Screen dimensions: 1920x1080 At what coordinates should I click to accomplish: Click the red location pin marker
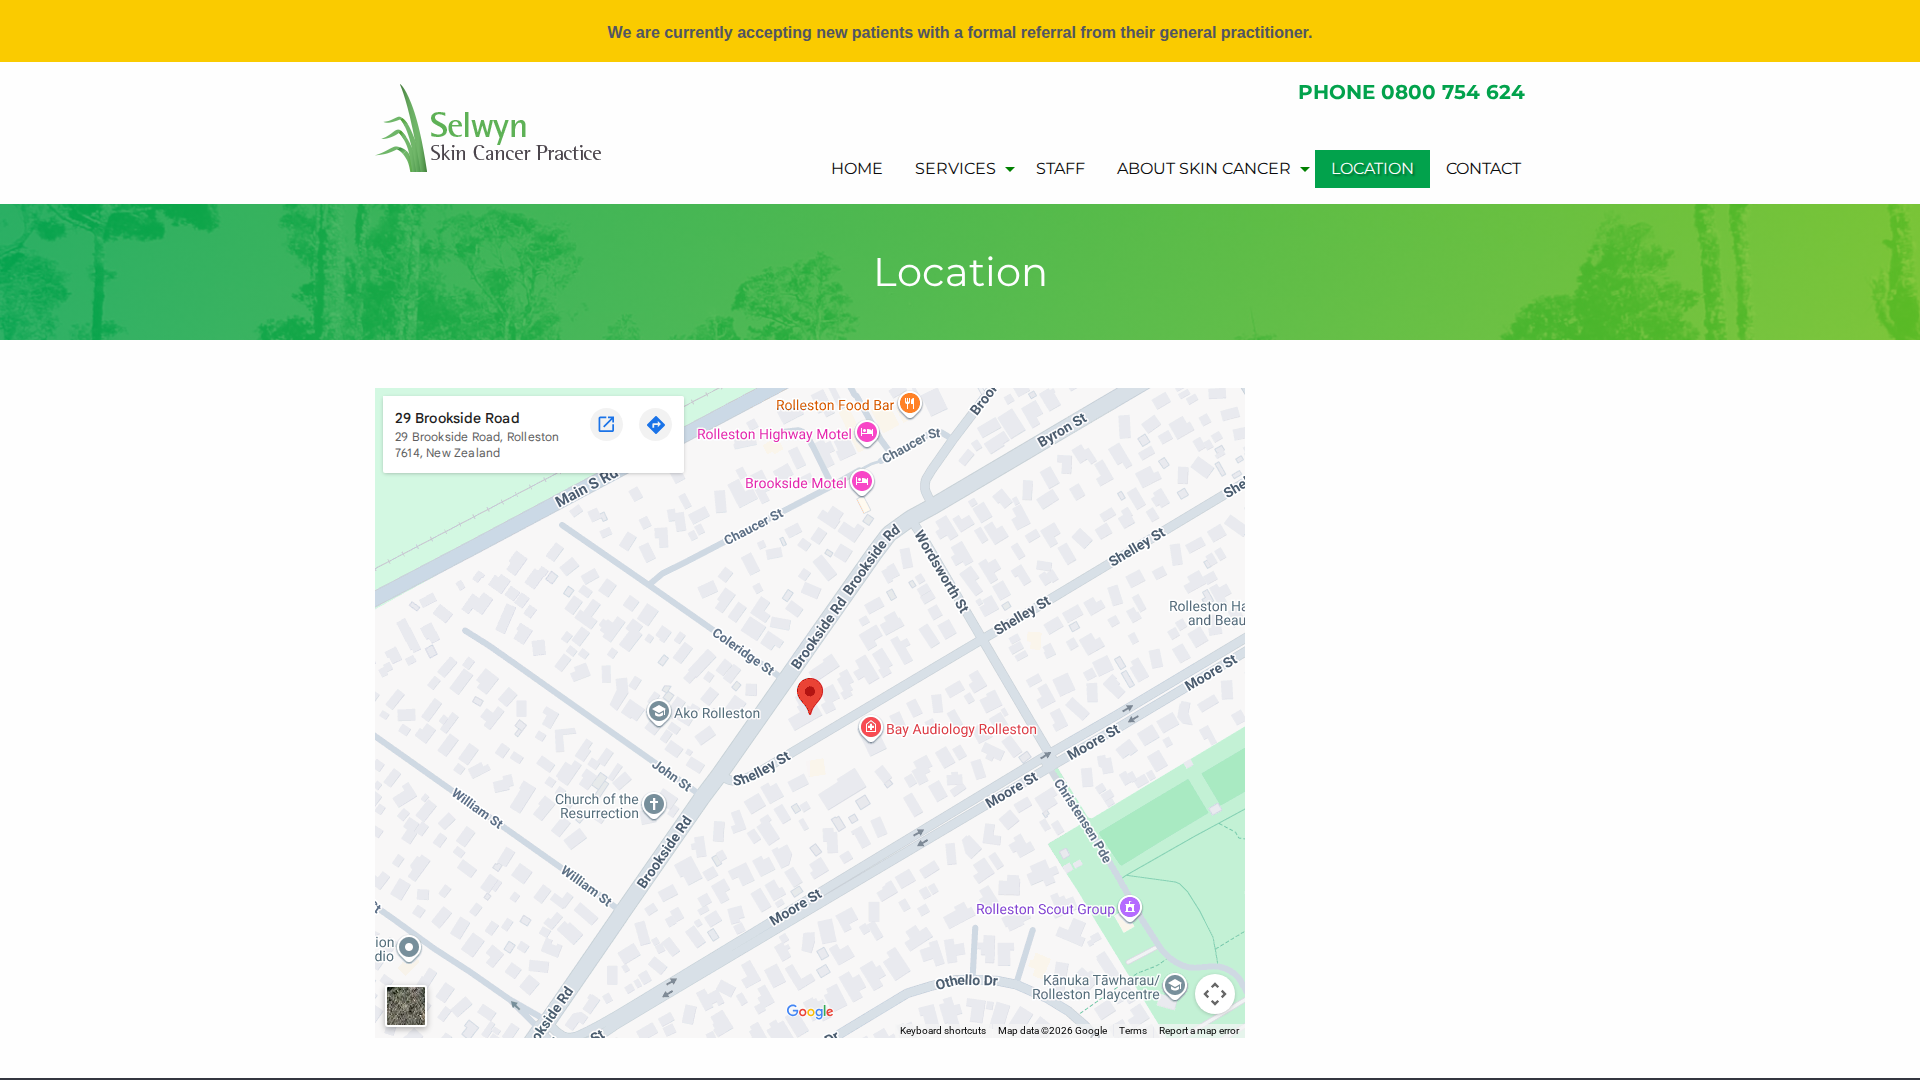coord(810,696)
